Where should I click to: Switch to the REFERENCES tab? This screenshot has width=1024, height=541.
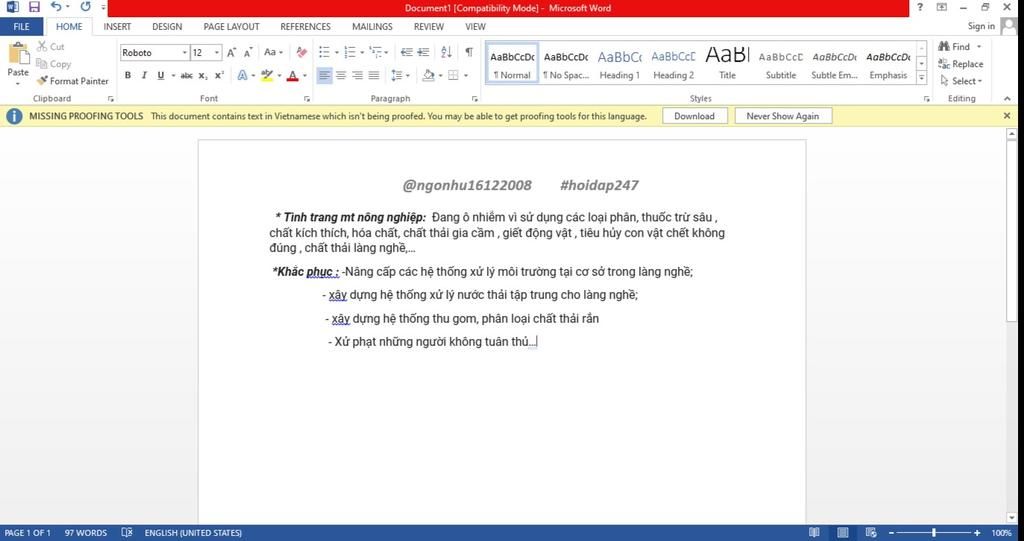click(306, 27)
